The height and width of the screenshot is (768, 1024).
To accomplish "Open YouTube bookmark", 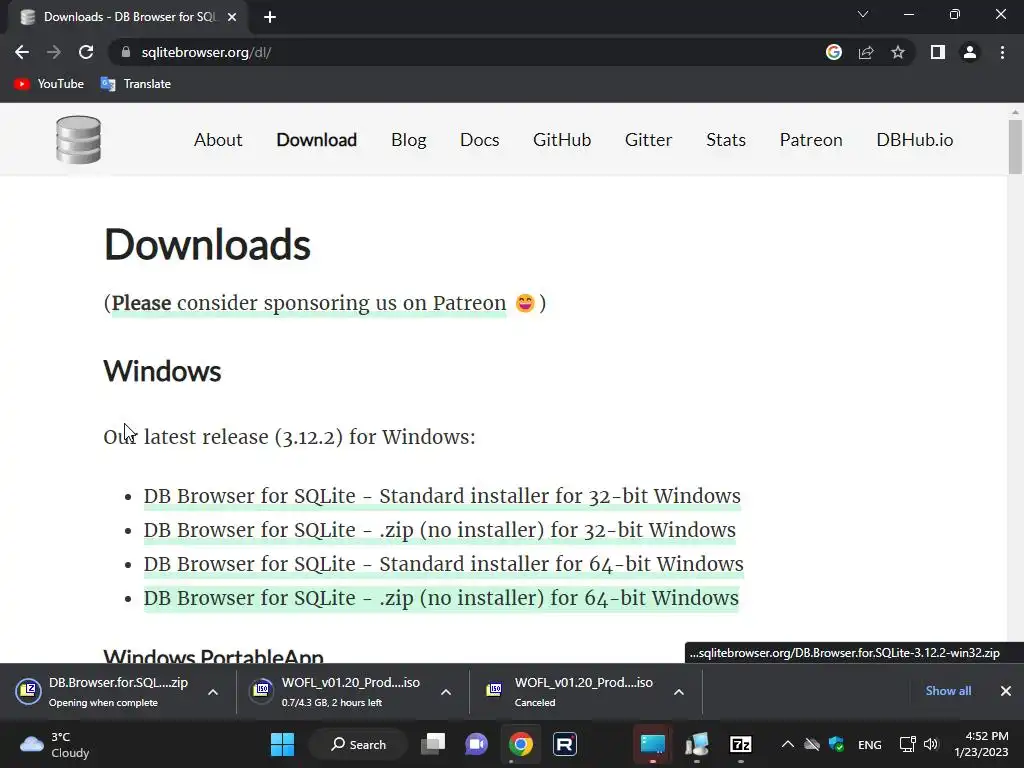I will pyautogui.click(x=49, y=84).
